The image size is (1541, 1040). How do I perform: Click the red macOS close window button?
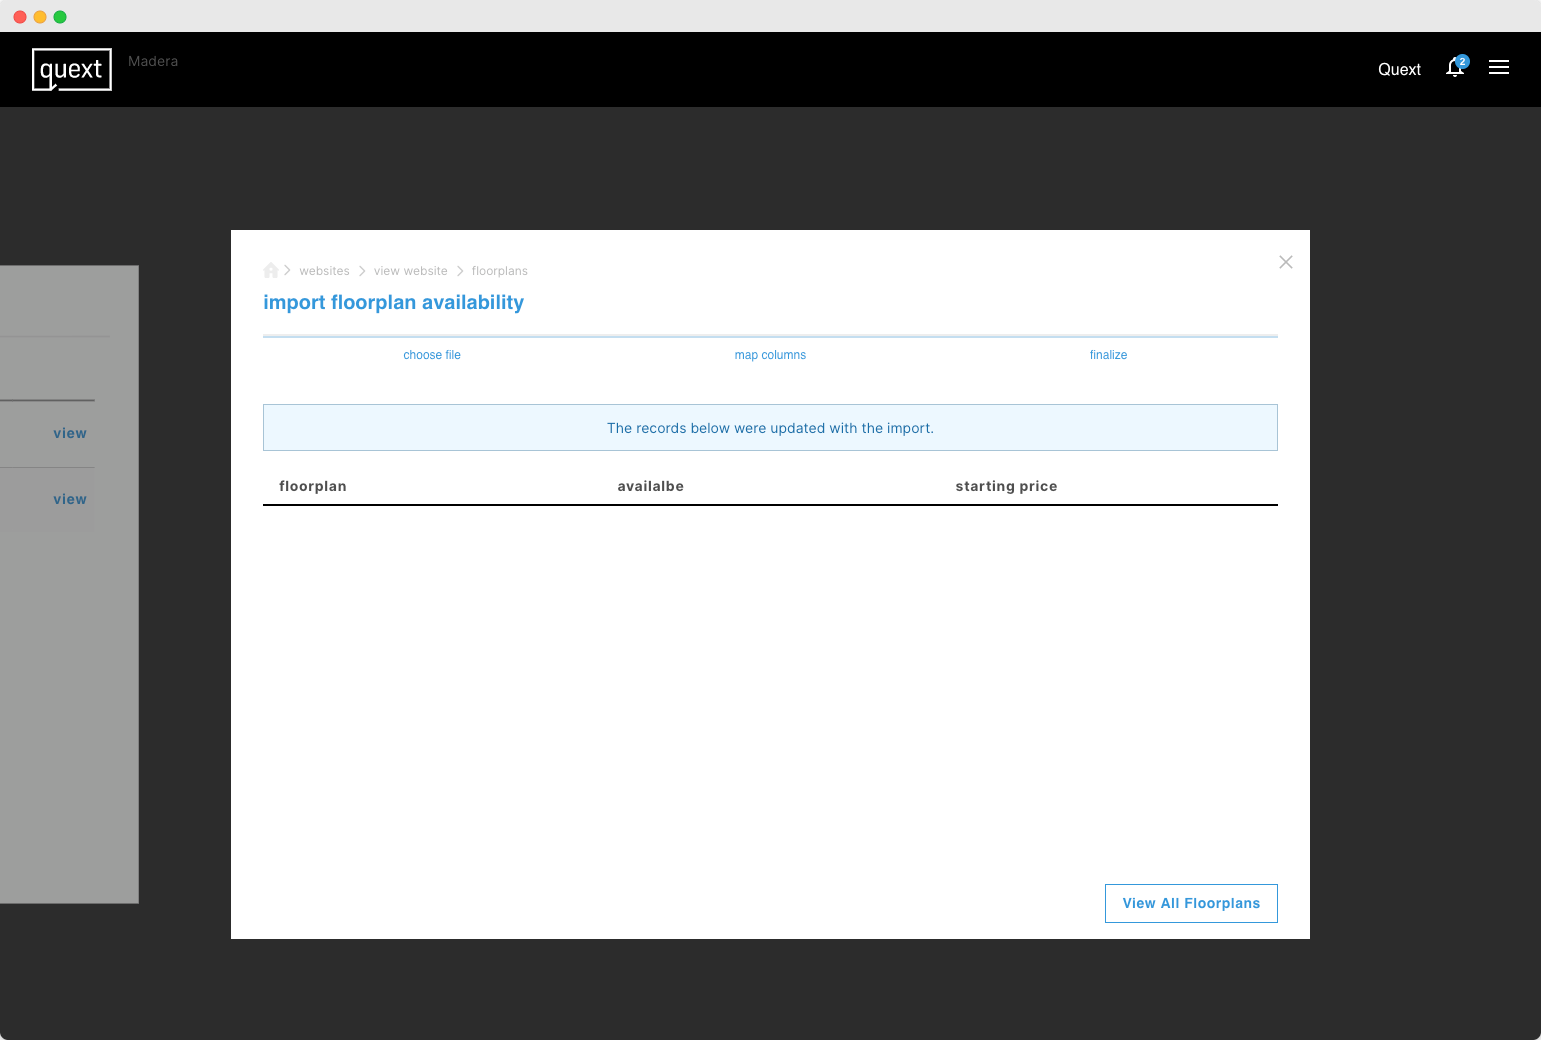click(x=20, y=17)
